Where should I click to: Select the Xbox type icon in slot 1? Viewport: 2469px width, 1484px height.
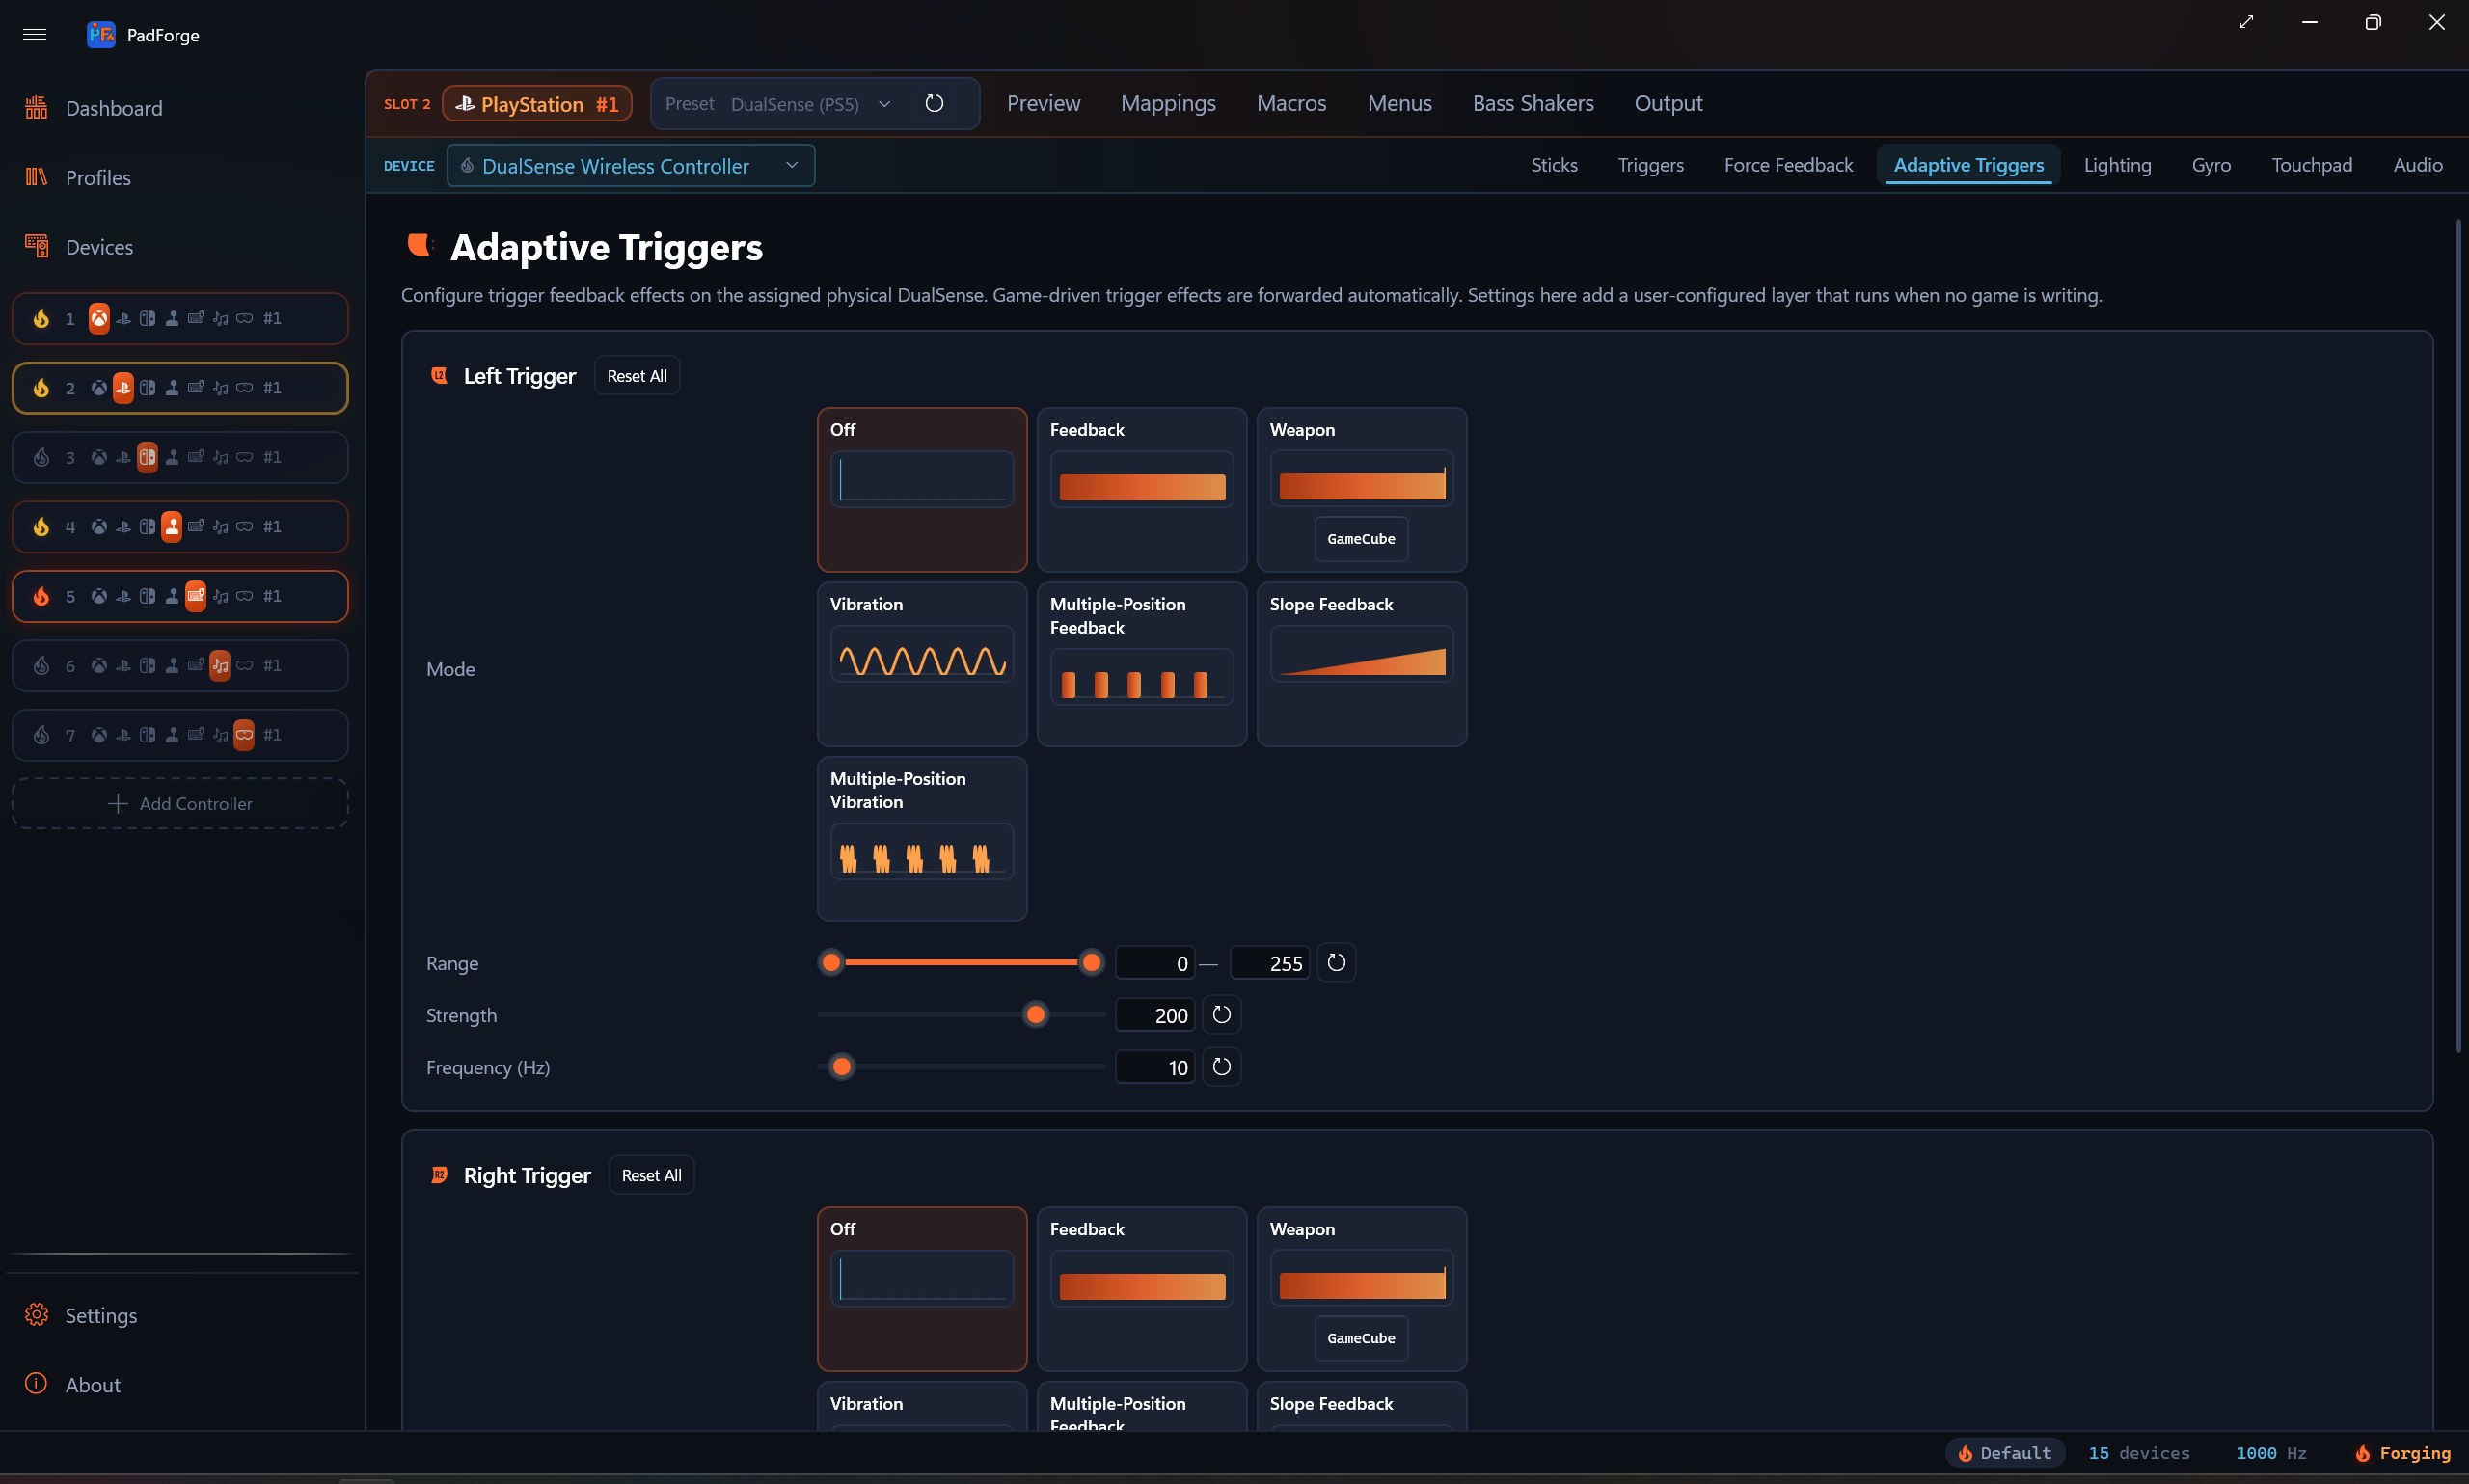[99, 318]
